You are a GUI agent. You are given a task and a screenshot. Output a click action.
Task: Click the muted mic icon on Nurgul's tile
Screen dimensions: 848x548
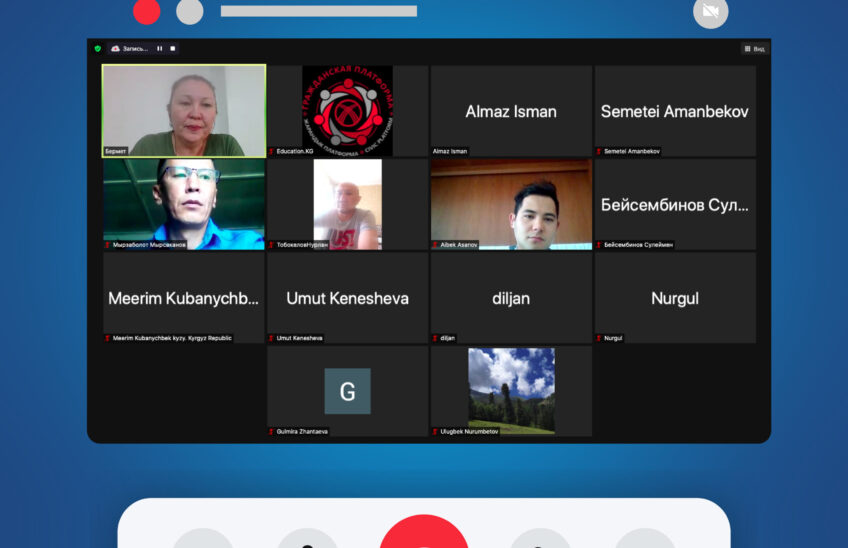tap(599, 338)
